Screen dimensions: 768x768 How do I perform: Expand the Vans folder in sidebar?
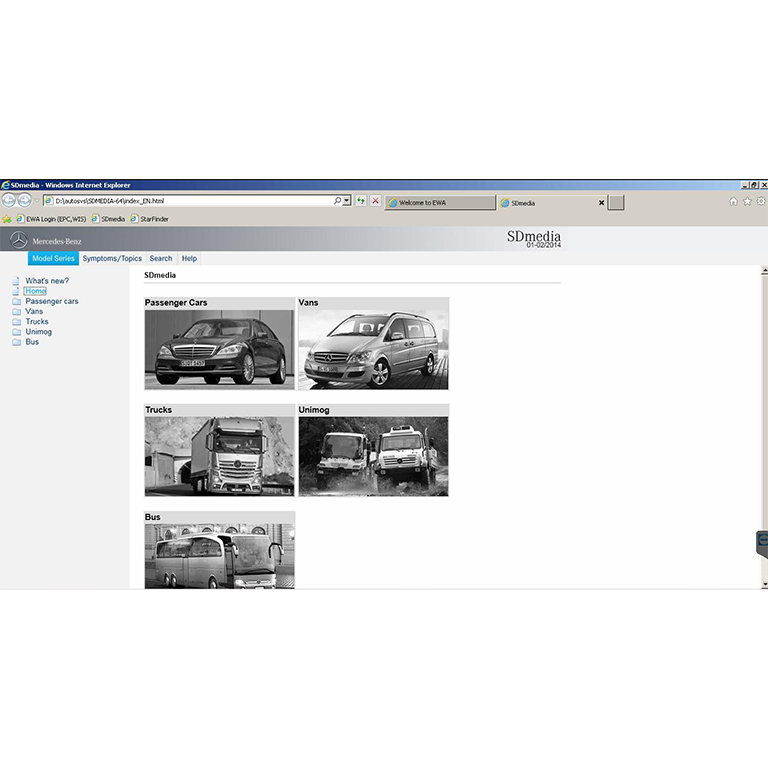tap(34, 312)
